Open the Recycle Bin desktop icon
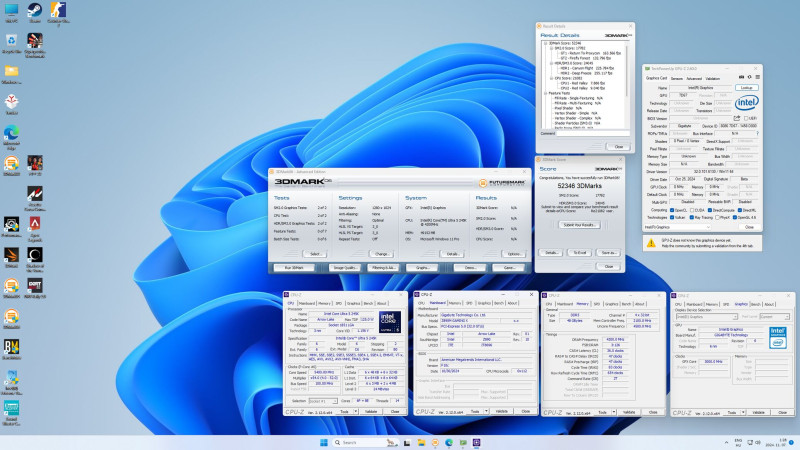 point(11,44)
